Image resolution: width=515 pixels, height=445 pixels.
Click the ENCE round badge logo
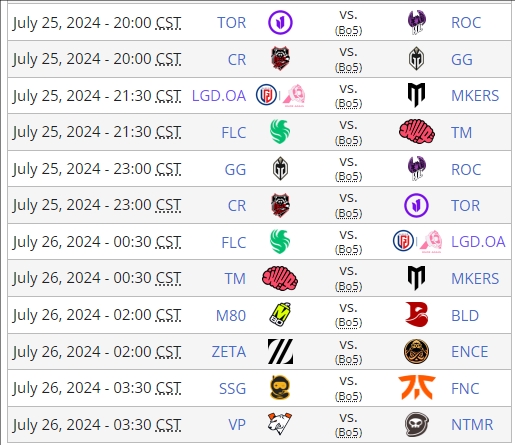(x=416, y=351)
